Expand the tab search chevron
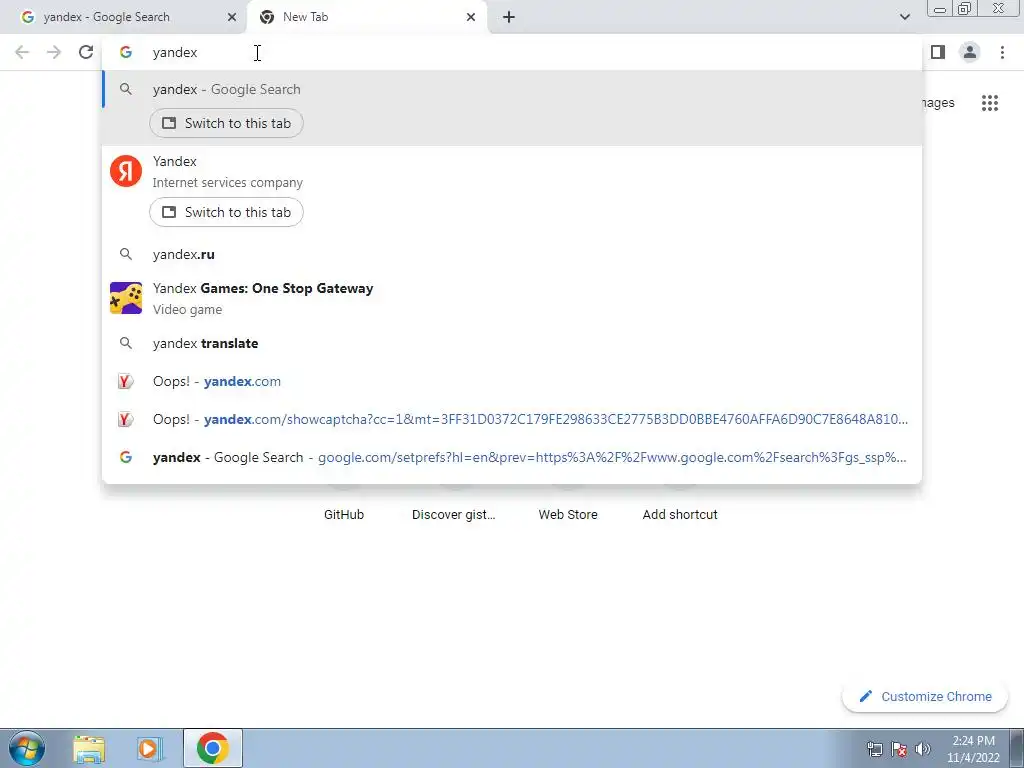The image size is (1024, 768). [x=904, y=17]
